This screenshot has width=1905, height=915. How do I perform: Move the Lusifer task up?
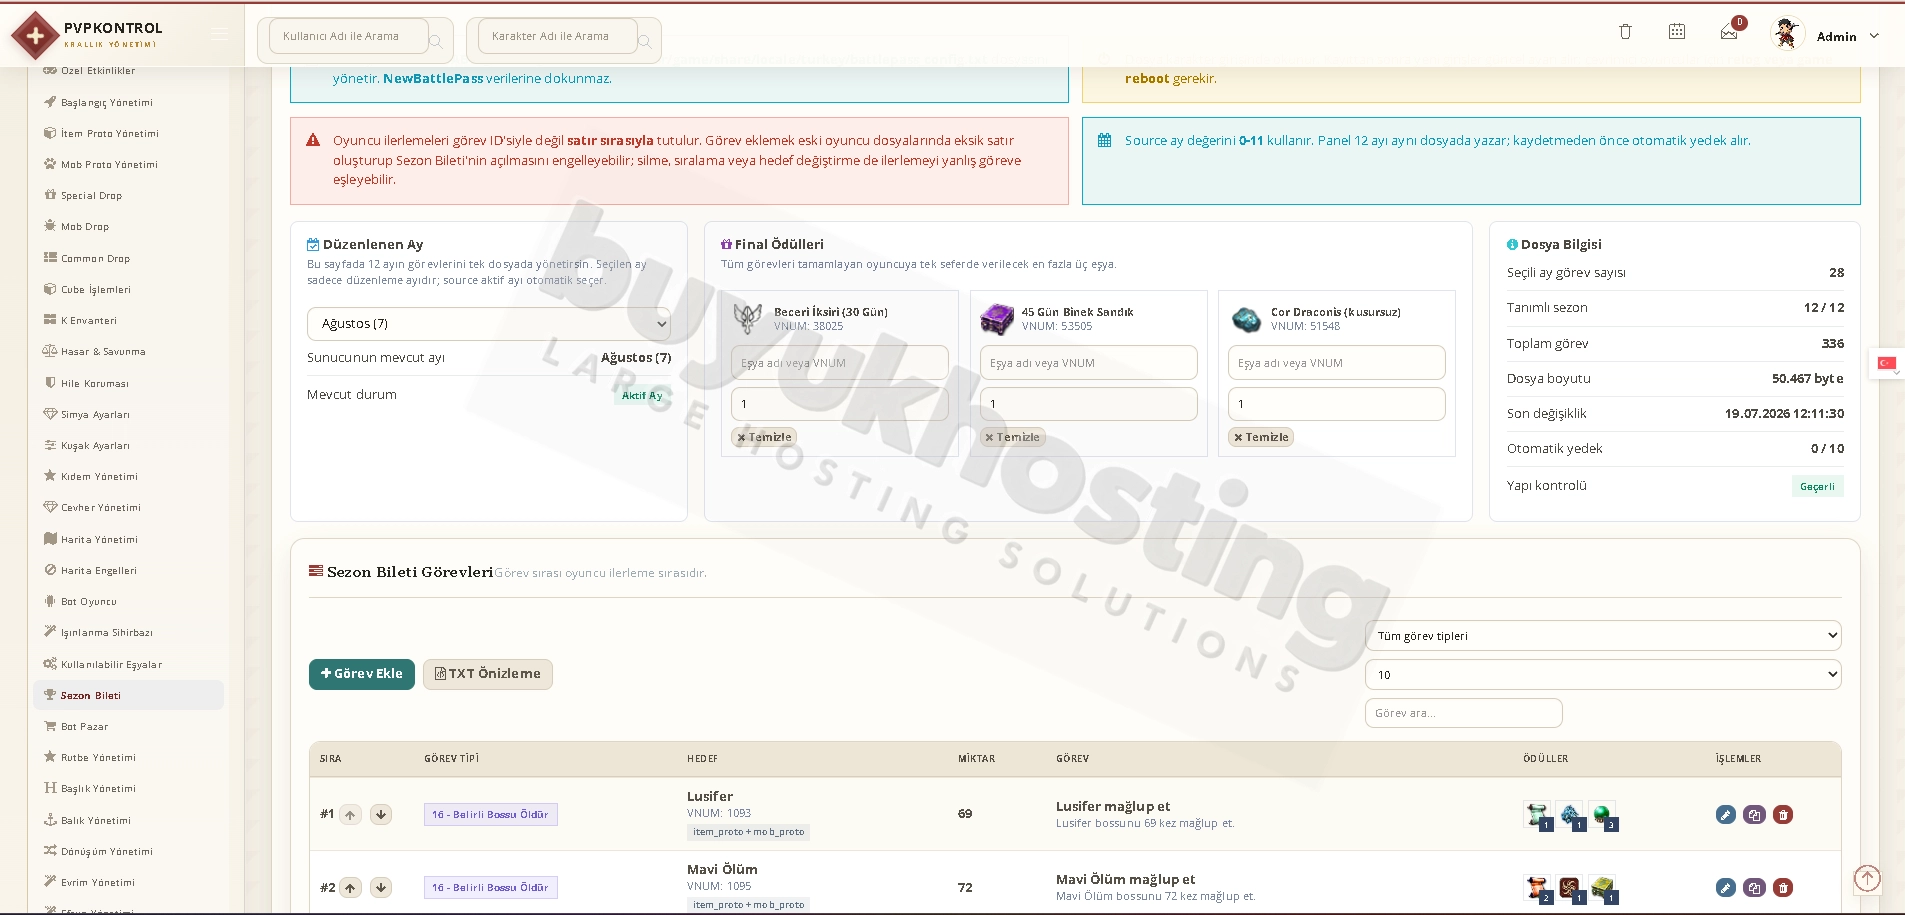tap(350, 814)
